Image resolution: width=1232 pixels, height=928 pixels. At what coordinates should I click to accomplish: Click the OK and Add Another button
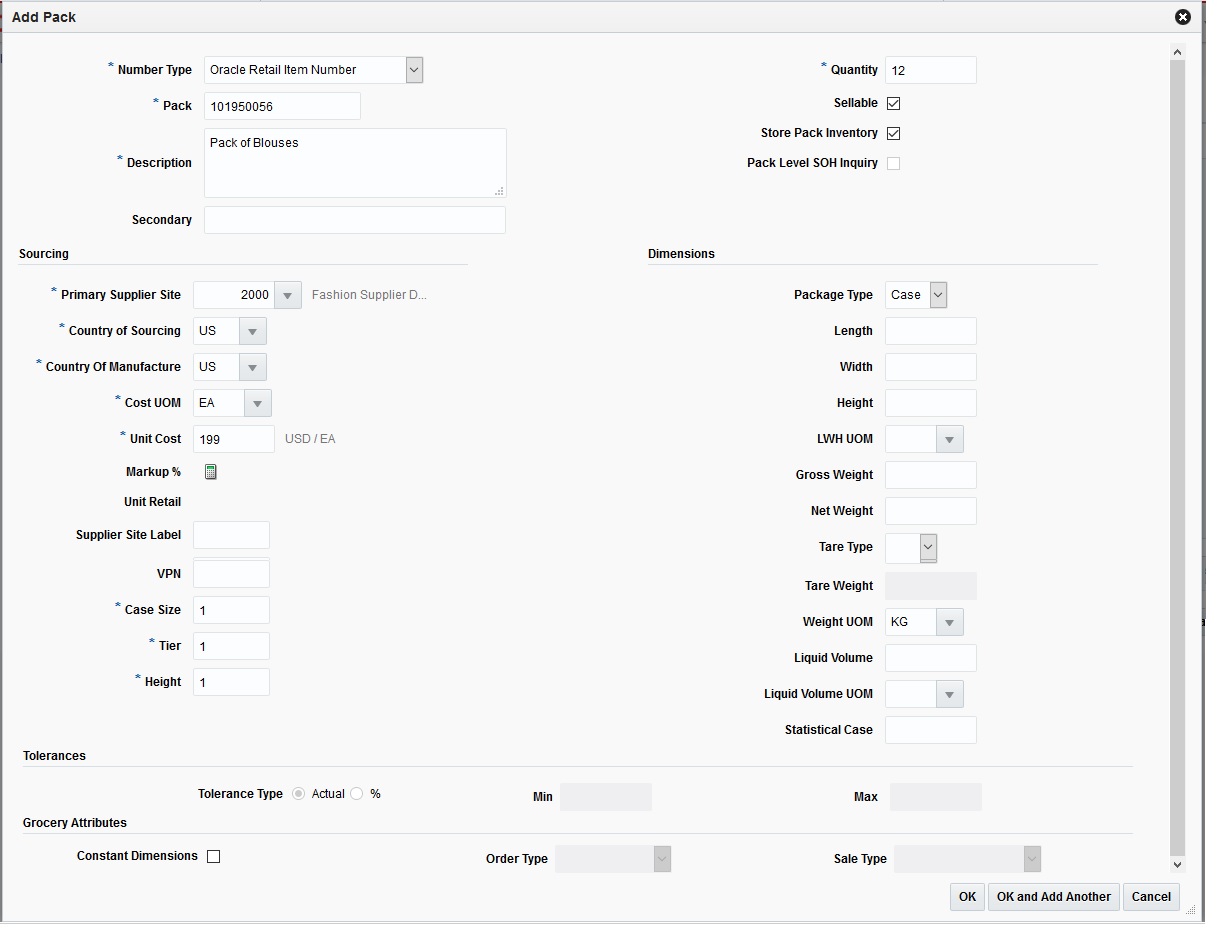1053,897
